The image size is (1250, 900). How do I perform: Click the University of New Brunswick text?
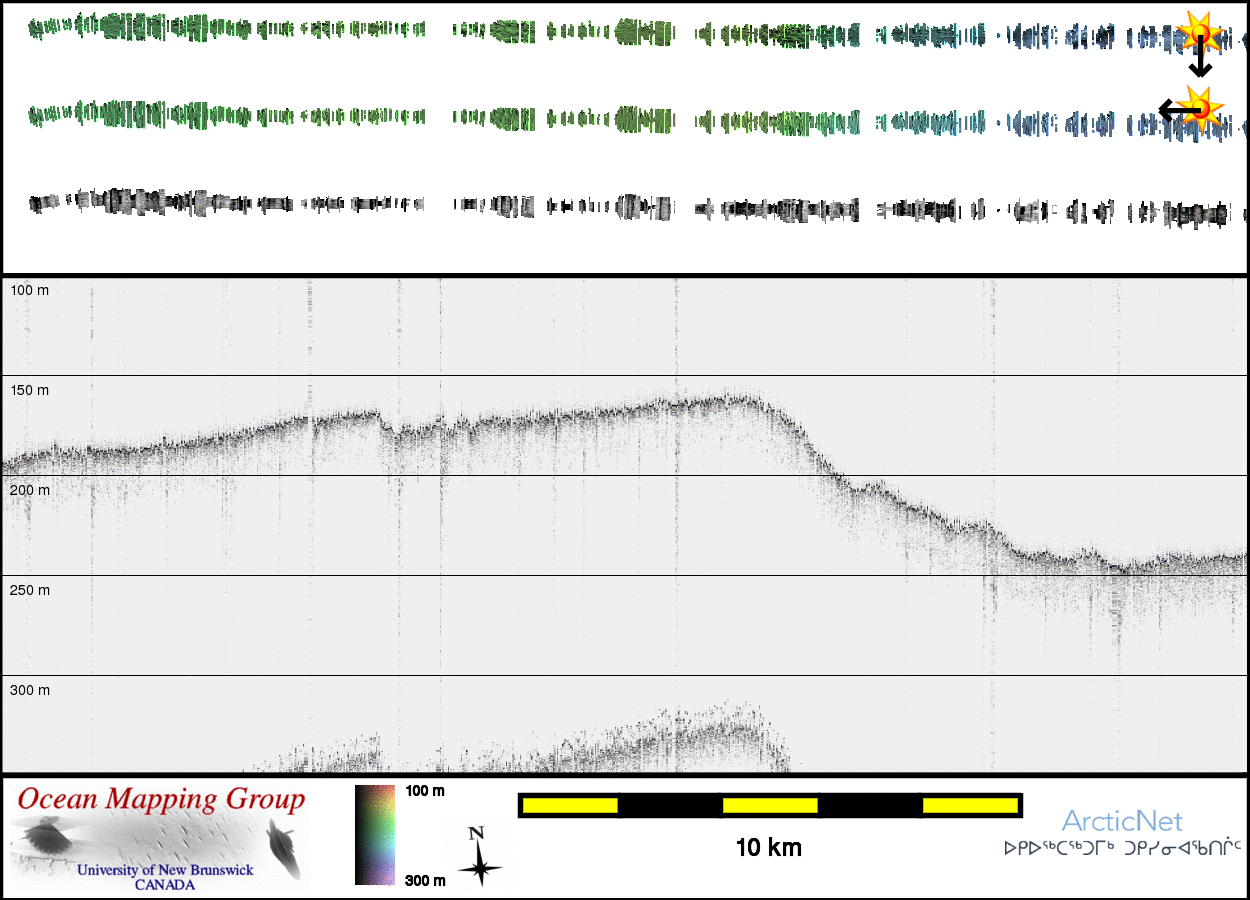tap(165, 870)
